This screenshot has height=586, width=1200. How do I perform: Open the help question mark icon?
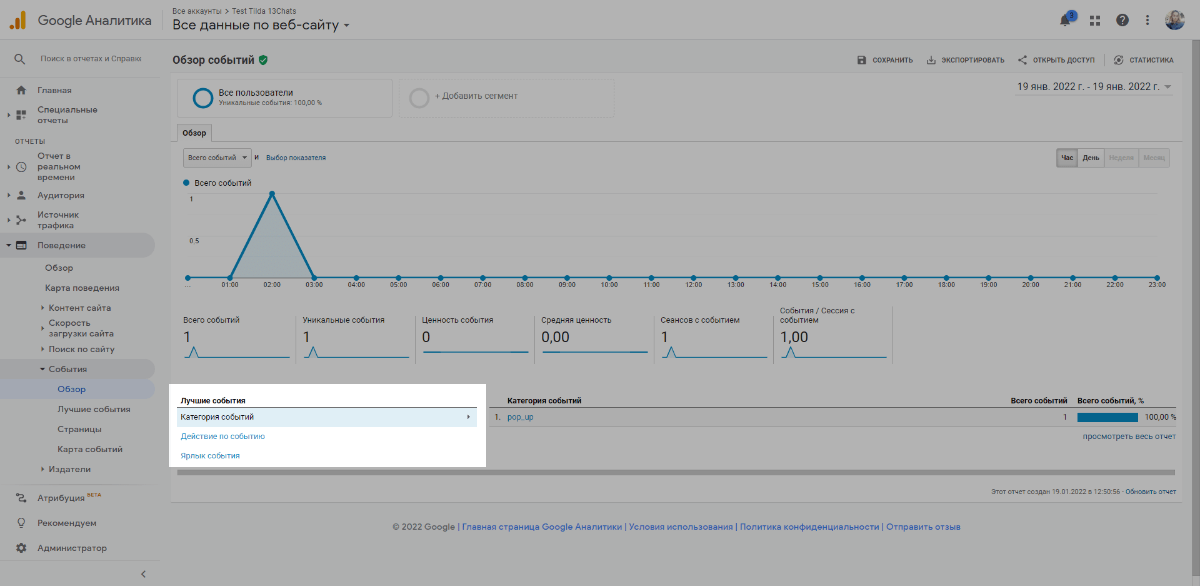click(x=1122, y=20)
